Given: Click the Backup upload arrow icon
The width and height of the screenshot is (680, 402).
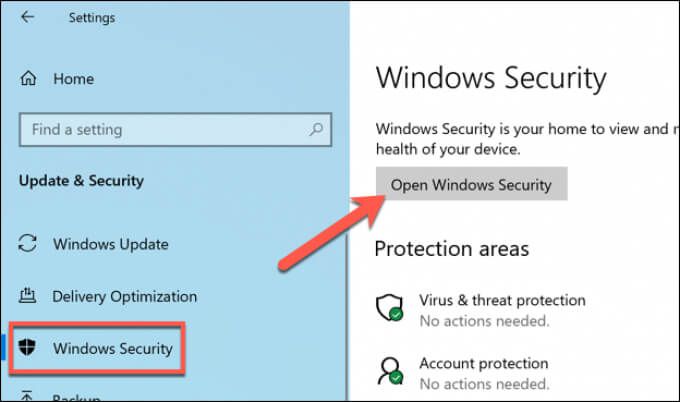Looking at the screenshot, I should (x=27, y=396).
